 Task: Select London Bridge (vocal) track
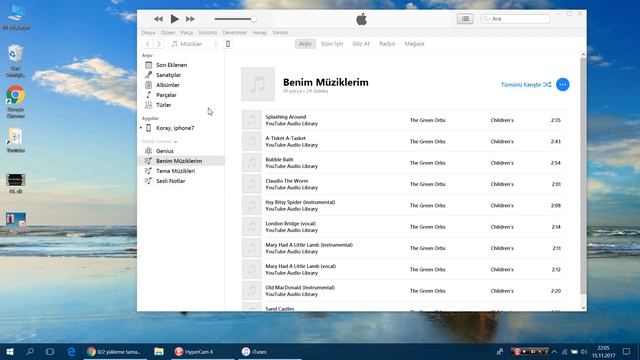[404, 227]
